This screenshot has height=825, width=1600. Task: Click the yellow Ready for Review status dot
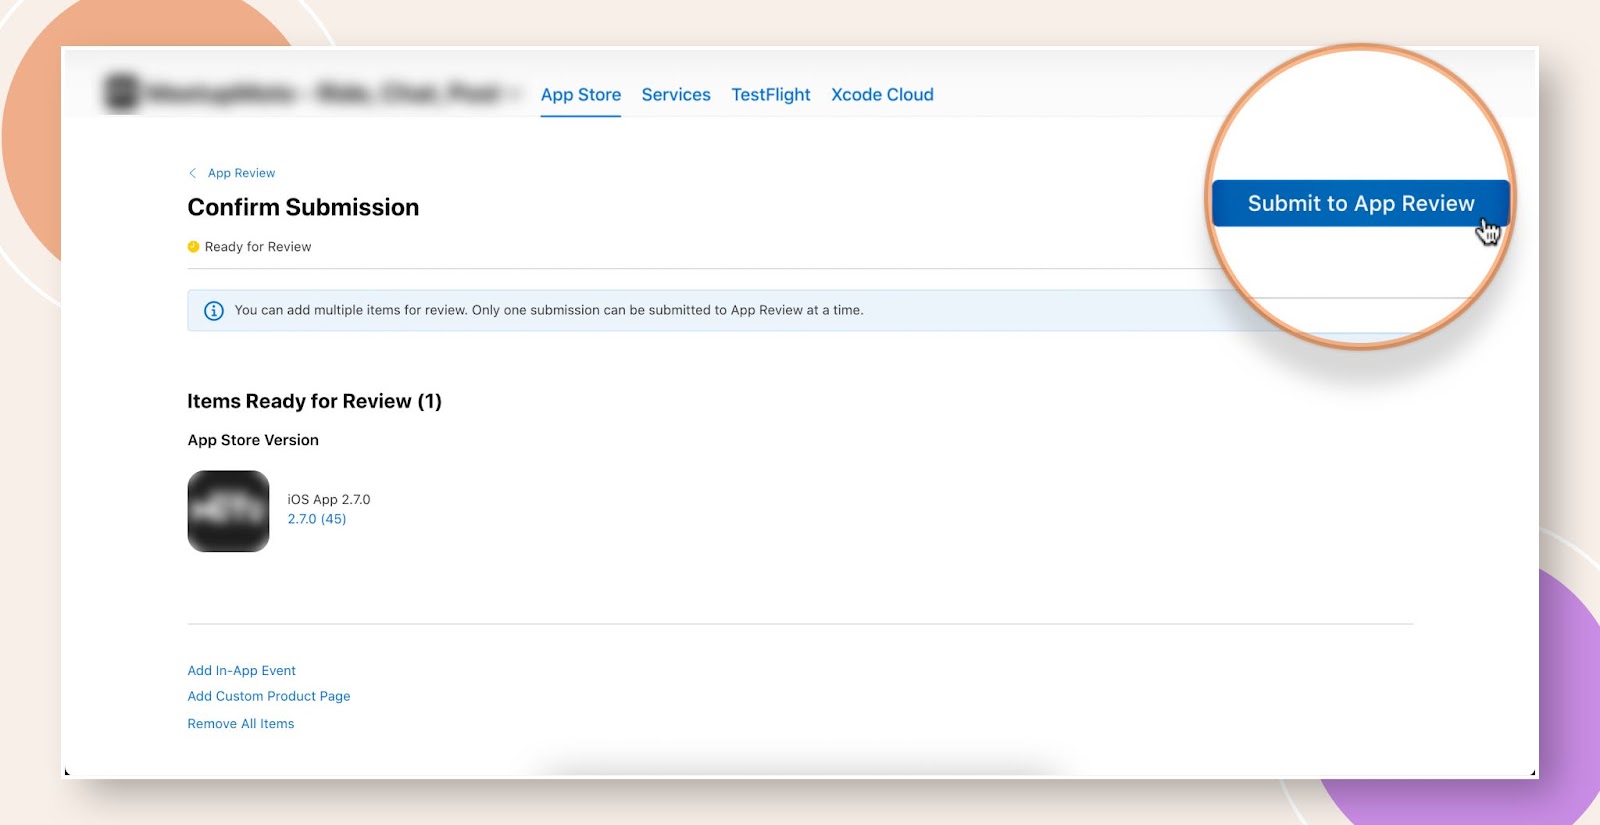click(193, 247)
